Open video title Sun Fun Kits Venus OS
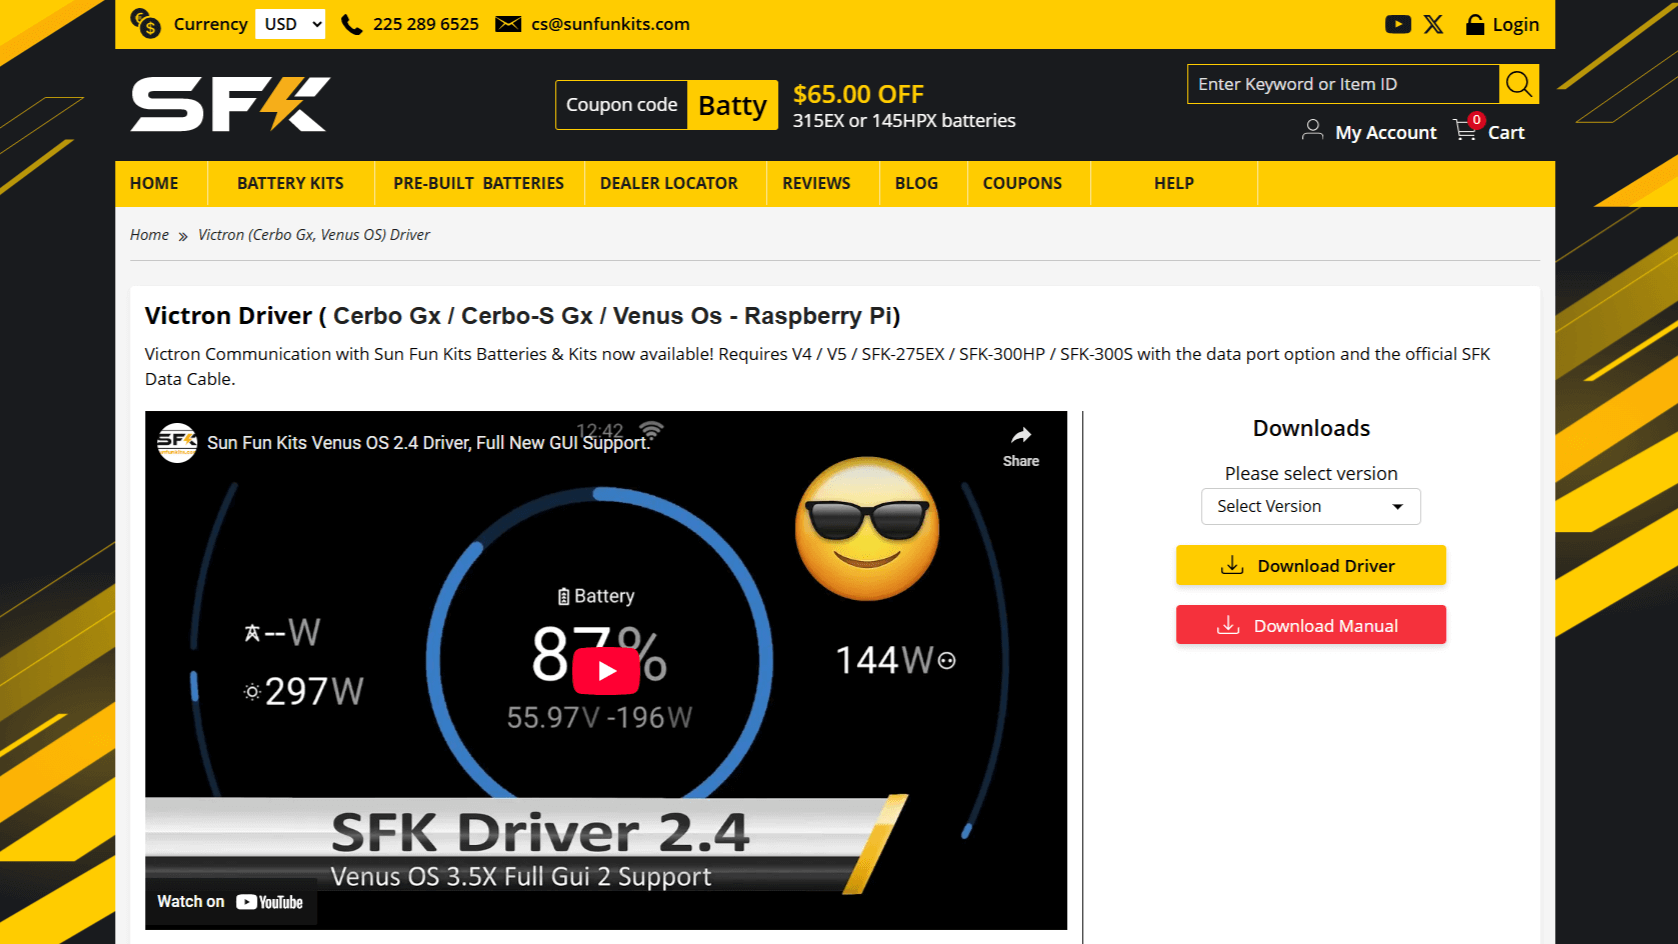1678x944 pixels. tap(429, 443)
